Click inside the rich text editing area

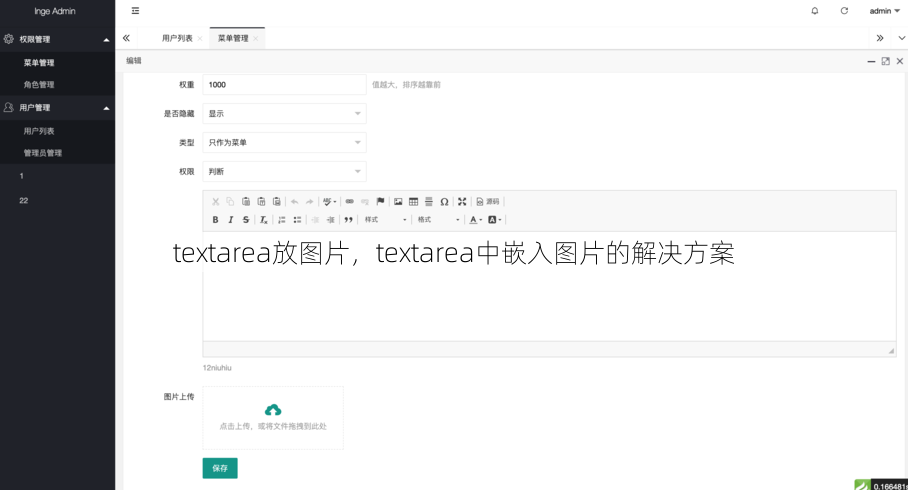(549, 286)
